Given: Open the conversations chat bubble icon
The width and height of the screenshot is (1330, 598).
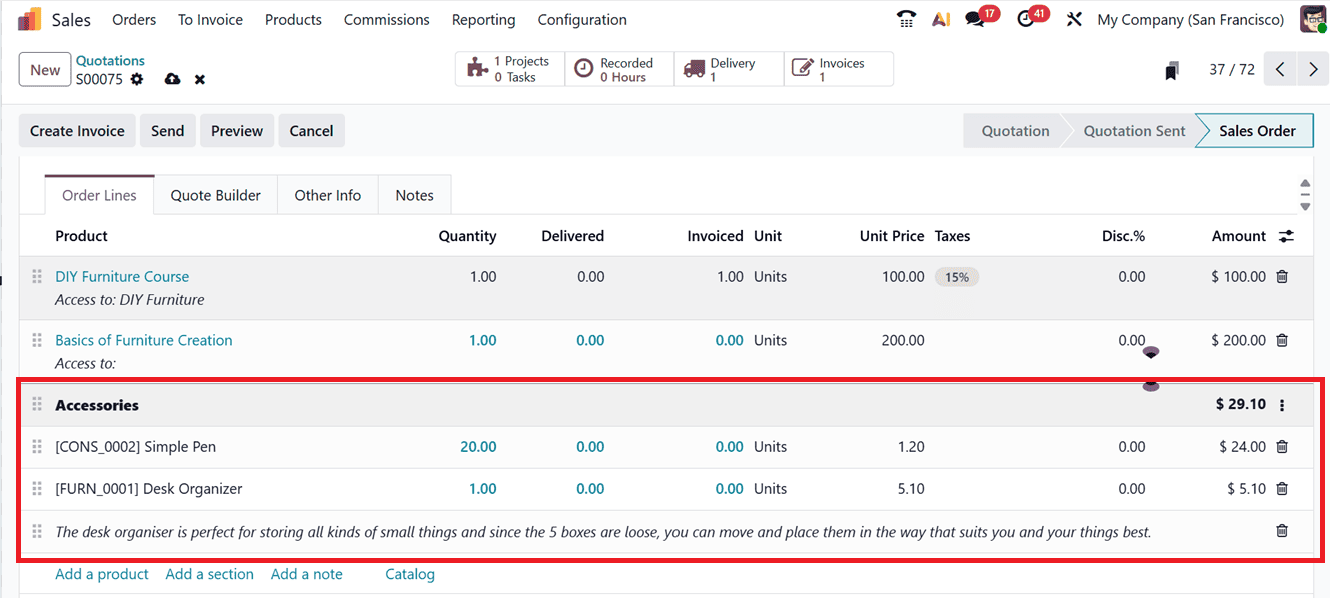Looking at the screenshot, I should [973, 18].
